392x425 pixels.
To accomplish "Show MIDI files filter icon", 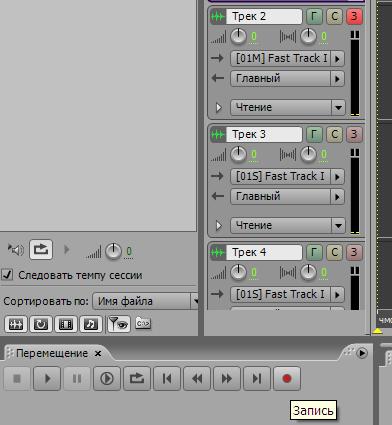I will tap(91, 324).
